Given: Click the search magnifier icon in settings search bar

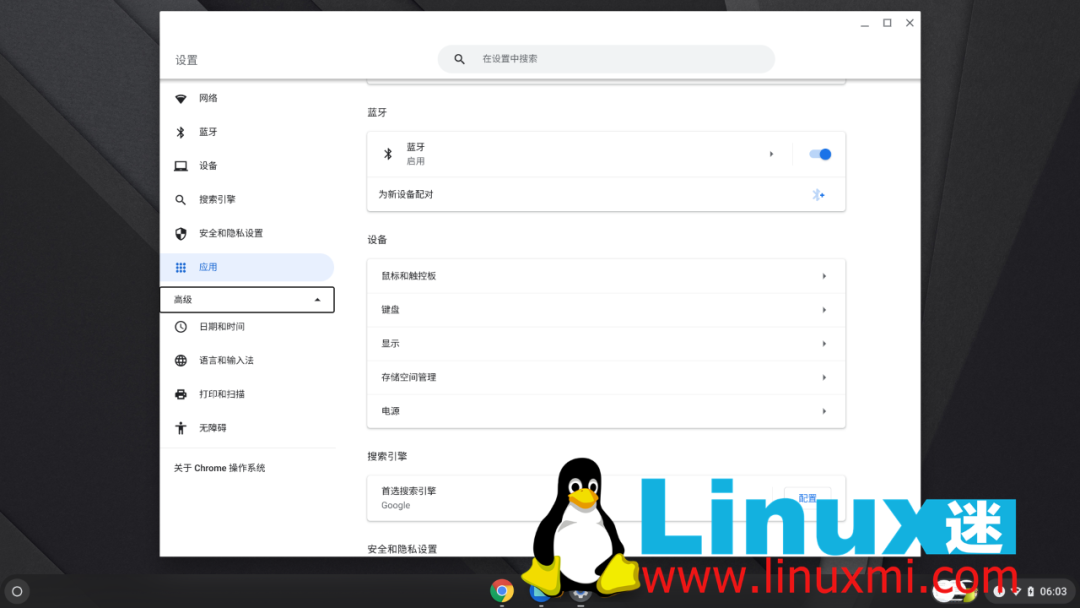Looking at the screenshot, I should pos(459,59).
